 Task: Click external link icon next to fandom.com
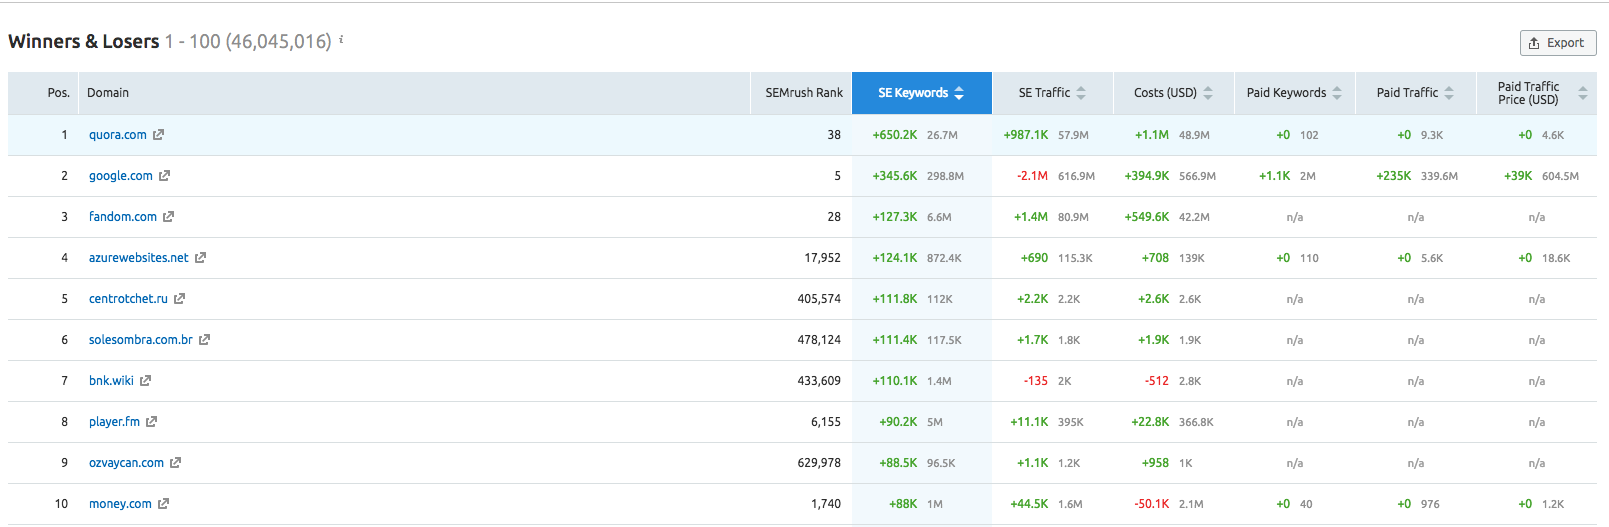(168, 217)
